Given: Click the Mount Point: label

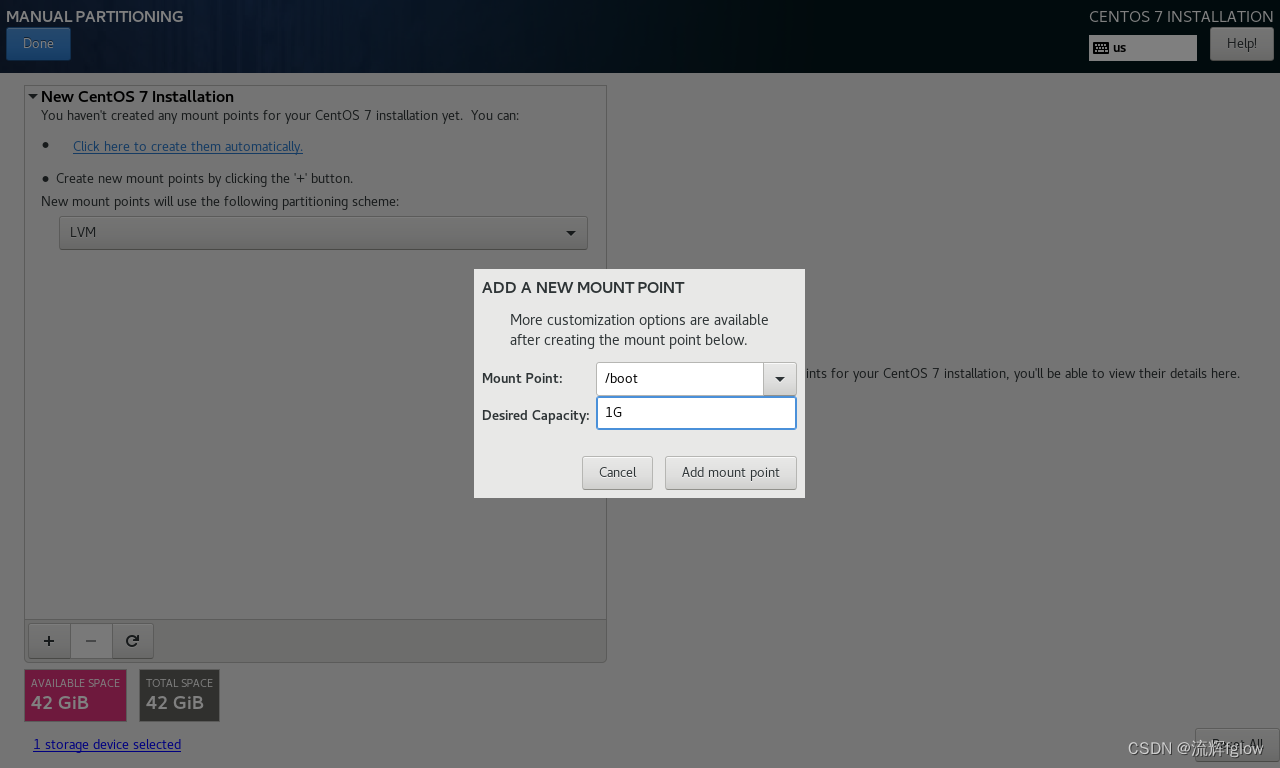Looking at the screenshot, I should coord(522,379).
